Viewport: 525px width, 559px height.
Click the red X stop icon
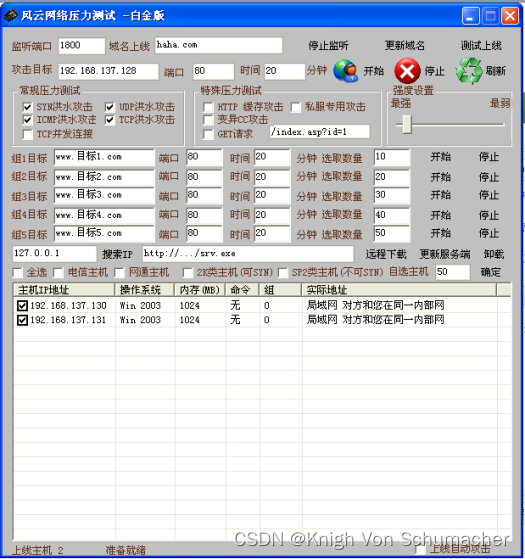[x=407, y=71]
